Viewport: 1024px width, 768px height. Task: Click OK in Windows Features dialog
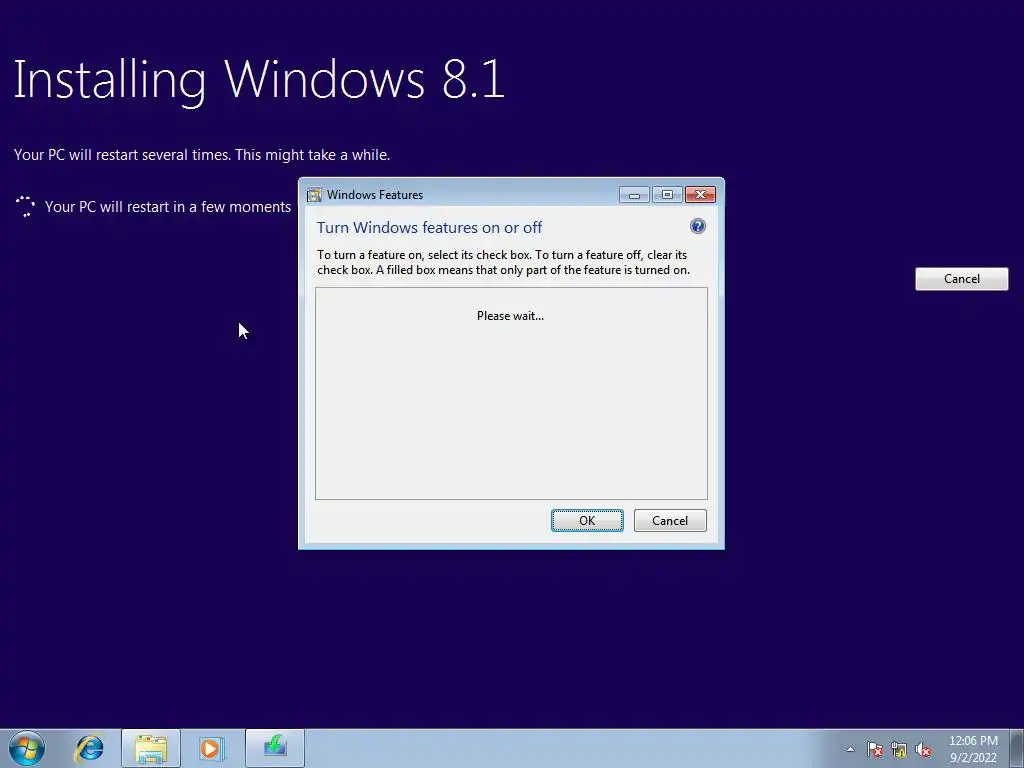point(587,520)
